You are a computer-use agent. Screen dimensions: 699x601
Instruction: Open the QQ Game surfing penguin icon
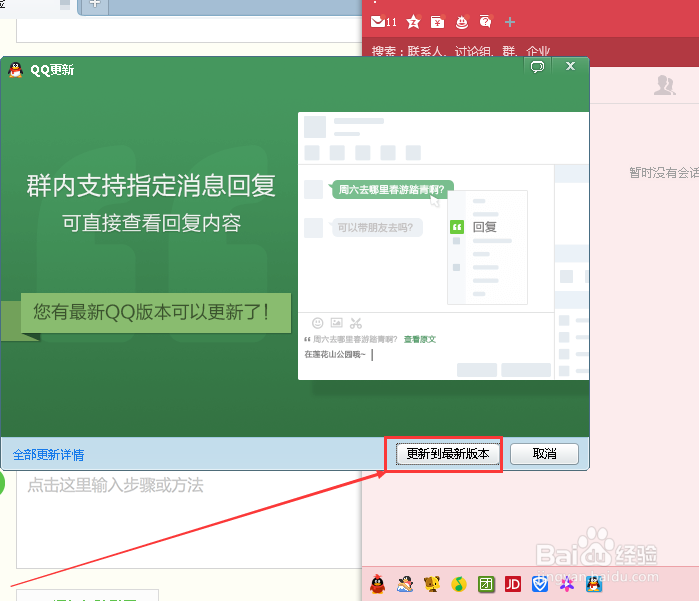click(x=405, y=584)
